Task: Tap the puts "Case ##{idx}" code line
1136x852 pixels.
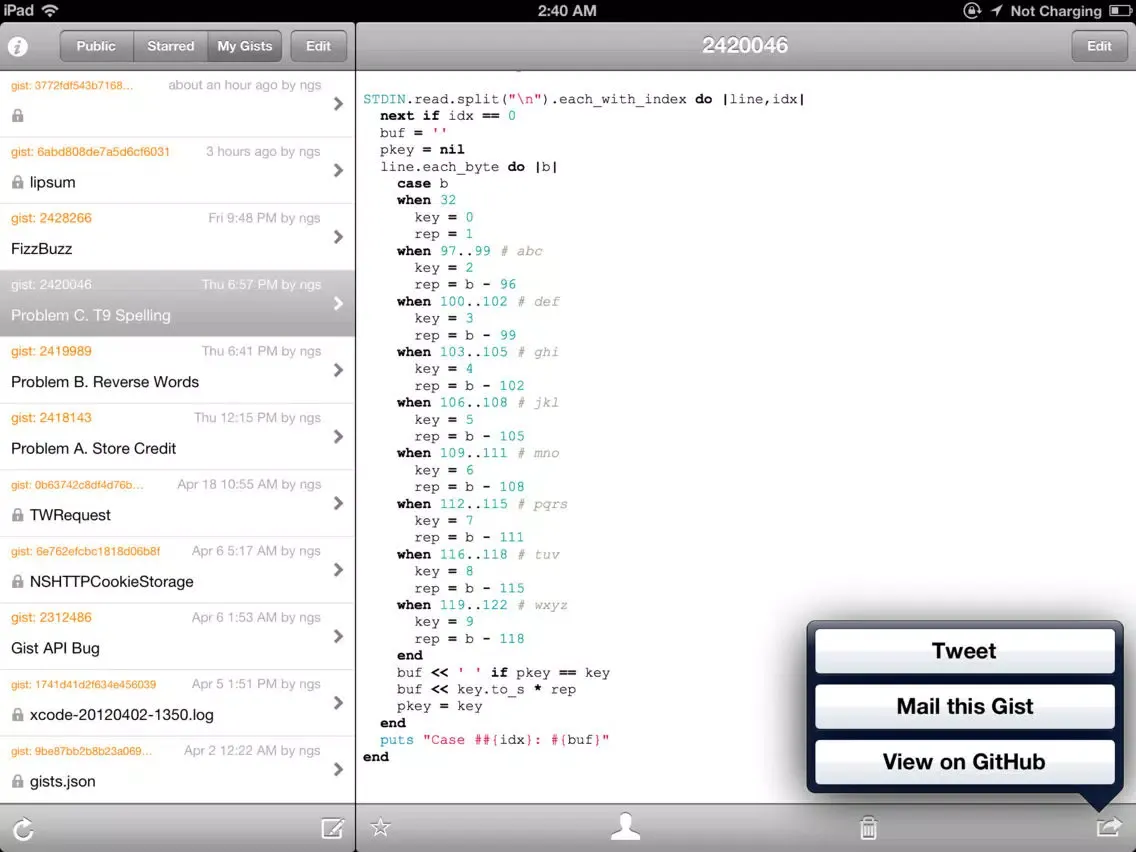Action: 494,740
